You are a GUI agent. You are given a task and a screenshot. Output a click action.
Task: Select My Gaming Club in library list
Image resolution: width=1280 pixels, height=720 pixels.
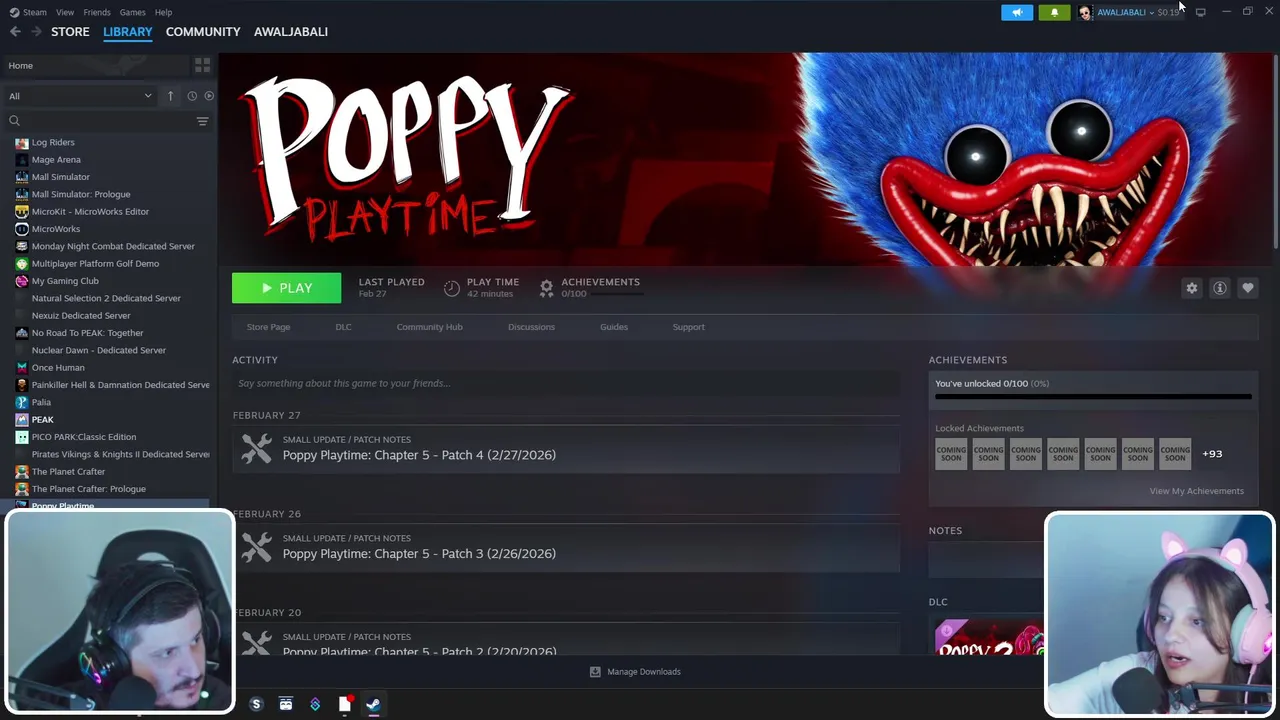65,281
